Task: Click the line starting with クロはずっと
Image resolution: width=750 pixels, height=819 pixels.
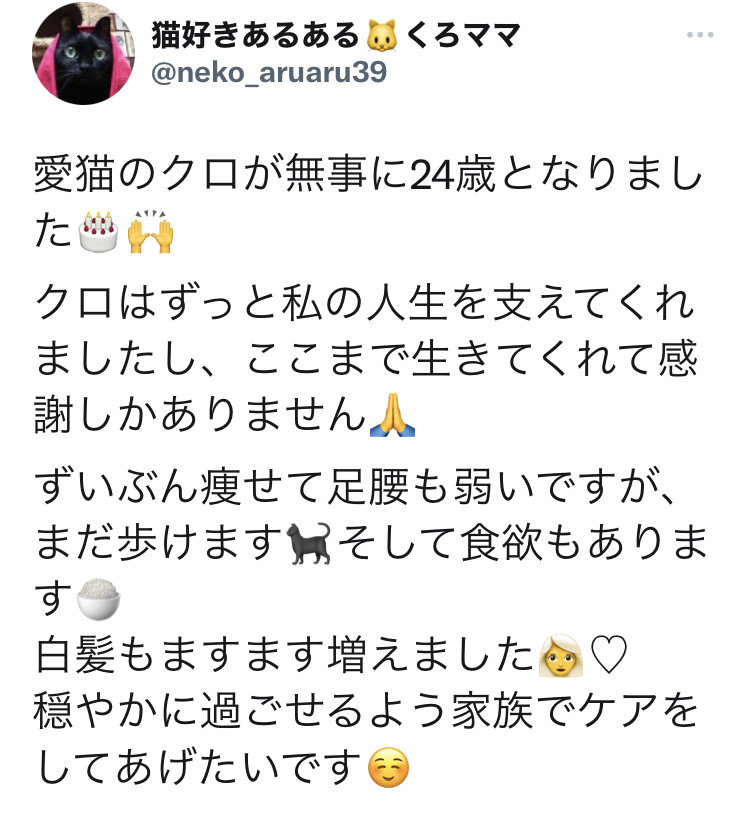Action: [x=365, y=304]
